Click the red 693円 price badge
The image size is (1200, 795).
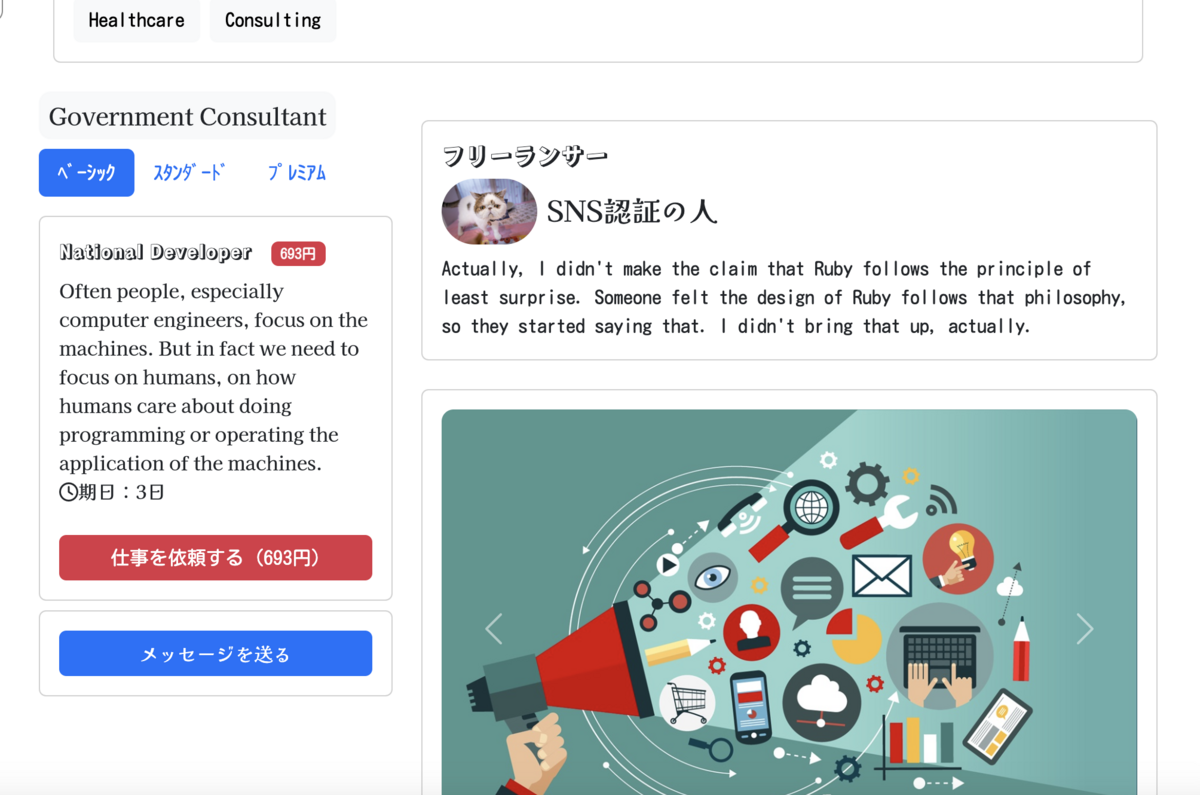[298, 254]
